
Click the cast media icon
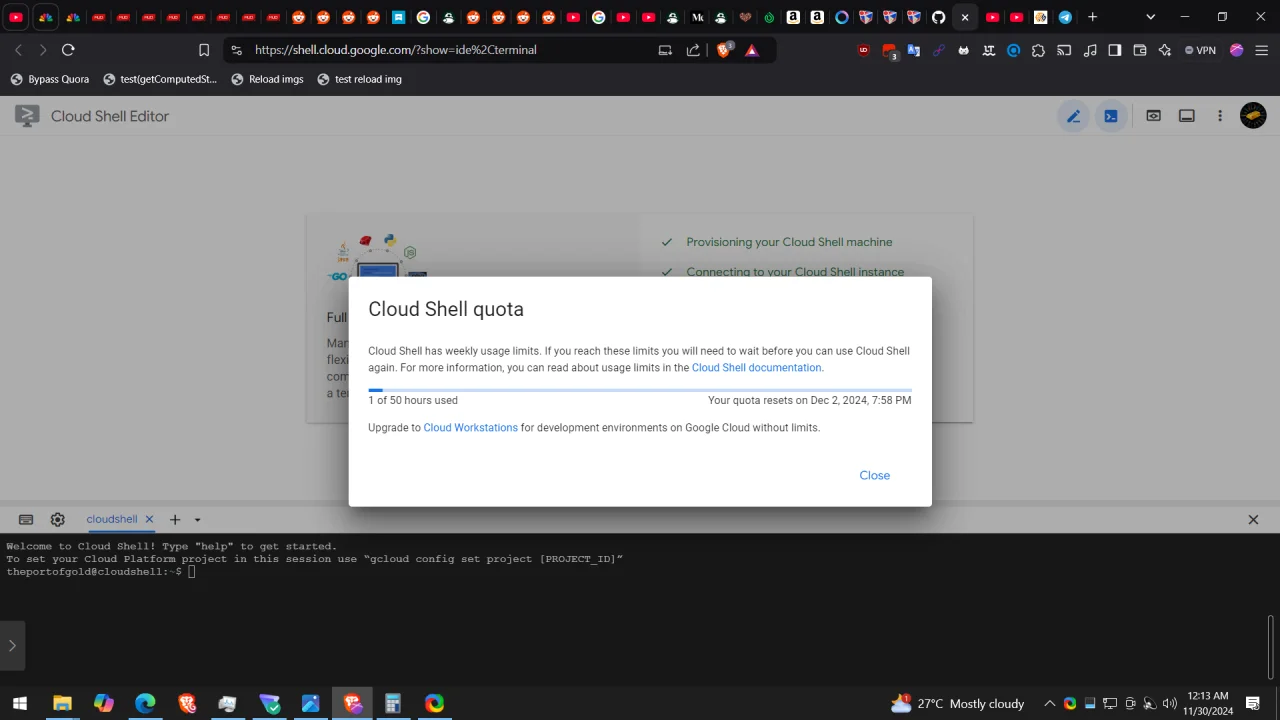pos(1064,50)
